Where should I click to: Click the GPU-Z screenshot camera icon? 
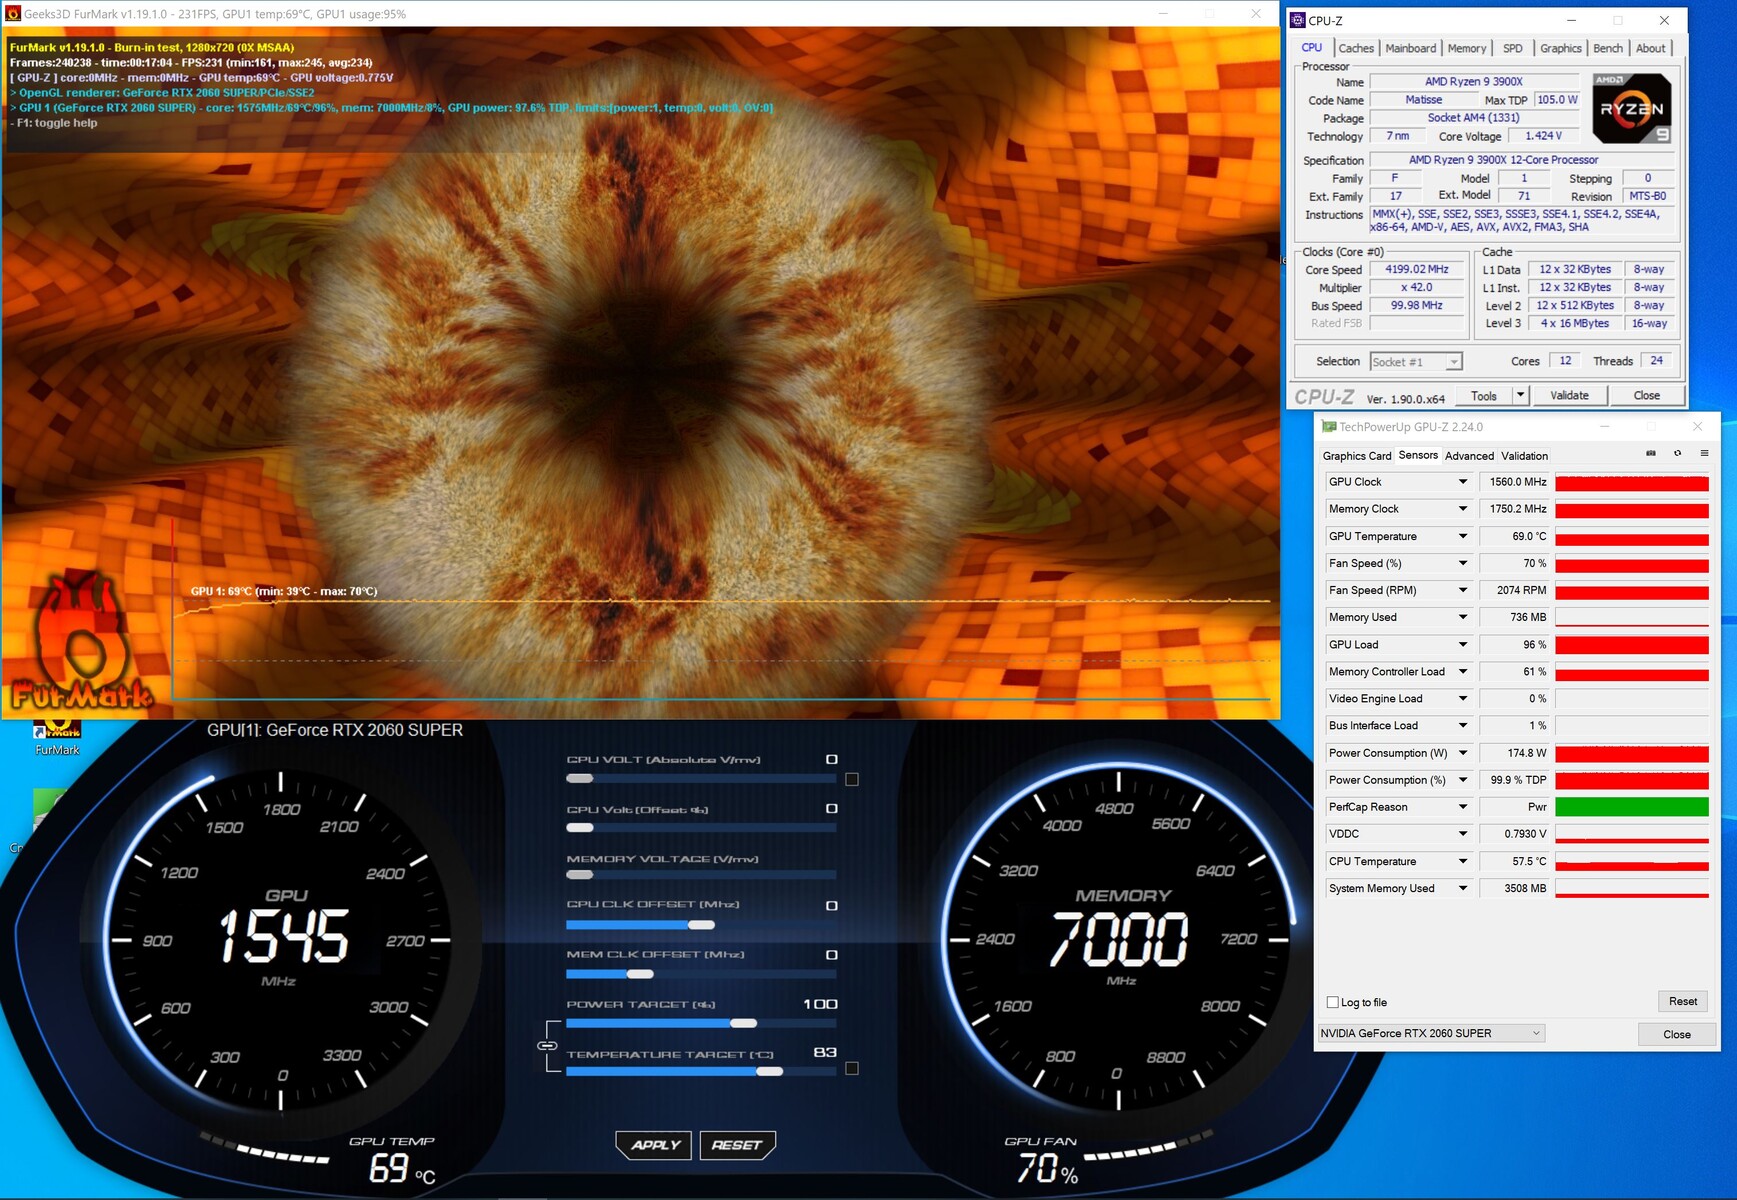click(1651, 454)
